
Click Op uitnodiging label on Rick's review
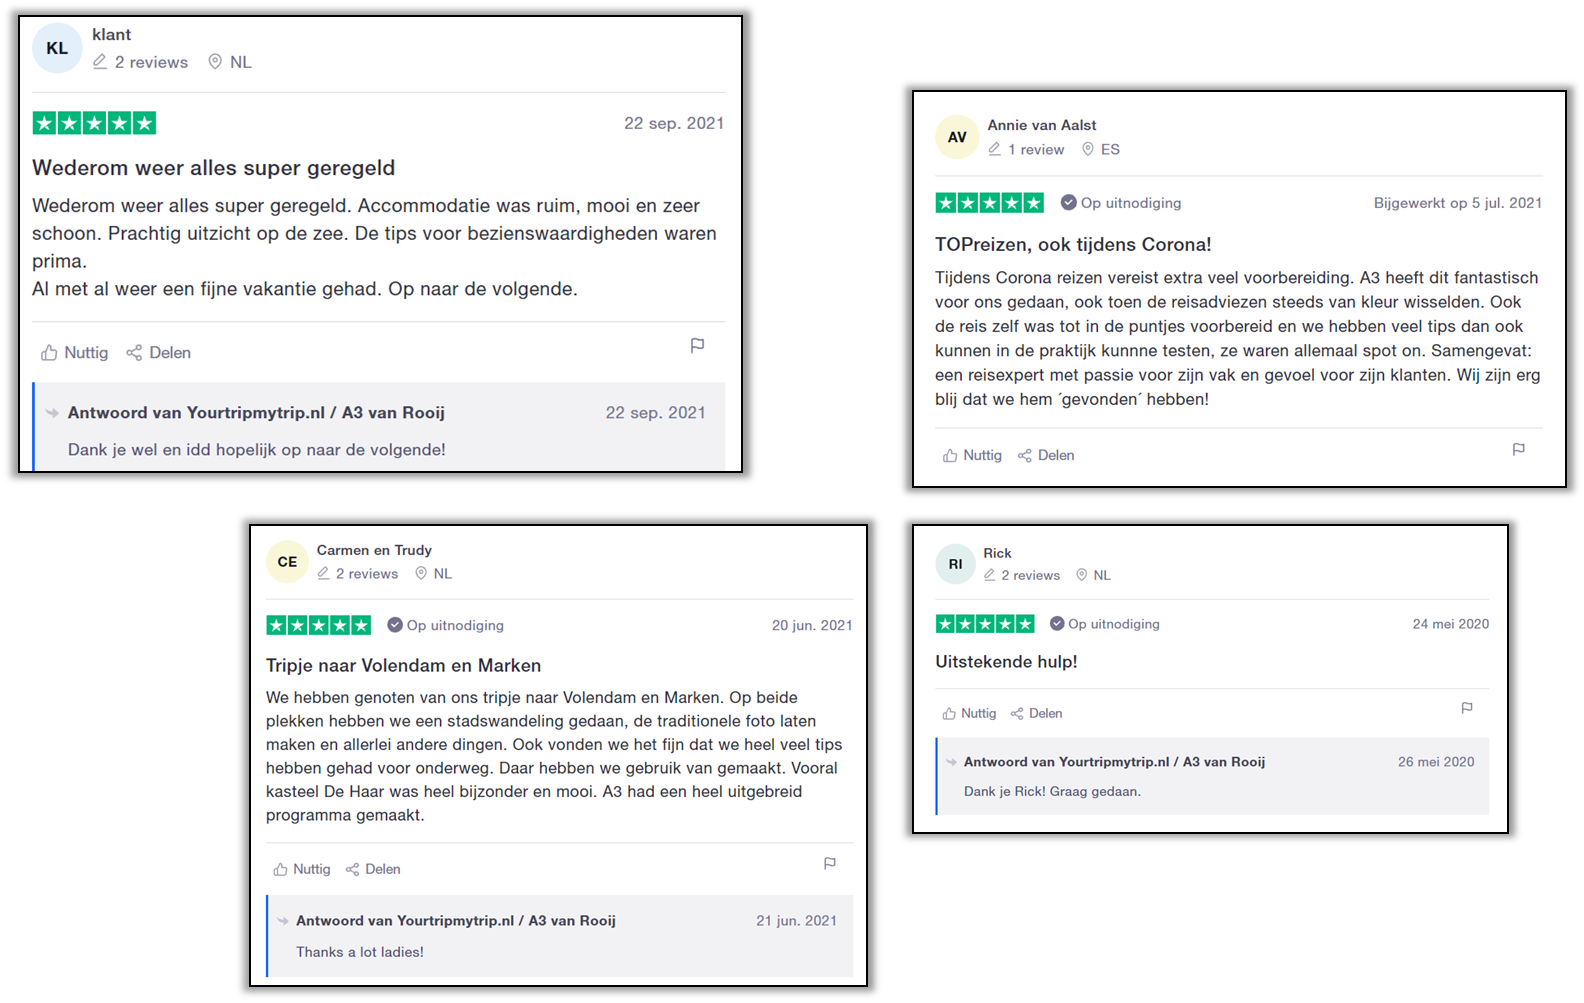[x=1105, y=624]
